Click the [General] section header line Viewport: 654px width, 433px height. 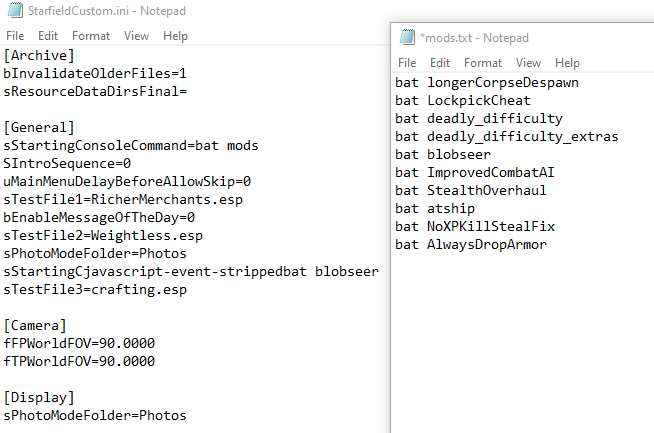tap(39, 127)
